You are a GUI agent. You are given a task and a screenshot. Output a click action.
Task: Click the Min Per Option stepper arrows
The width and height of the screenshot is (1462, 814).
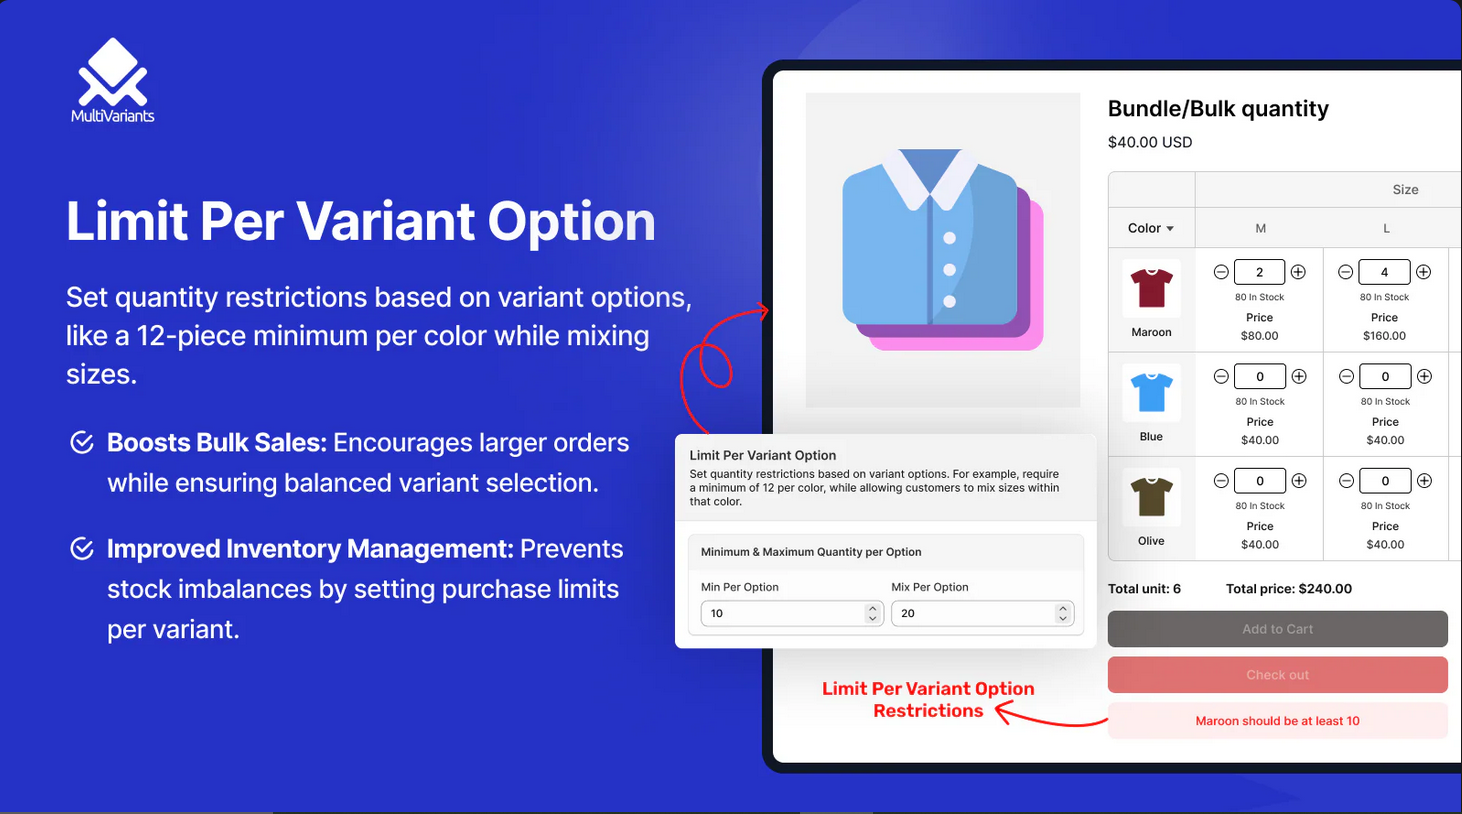tap(872, 613)
